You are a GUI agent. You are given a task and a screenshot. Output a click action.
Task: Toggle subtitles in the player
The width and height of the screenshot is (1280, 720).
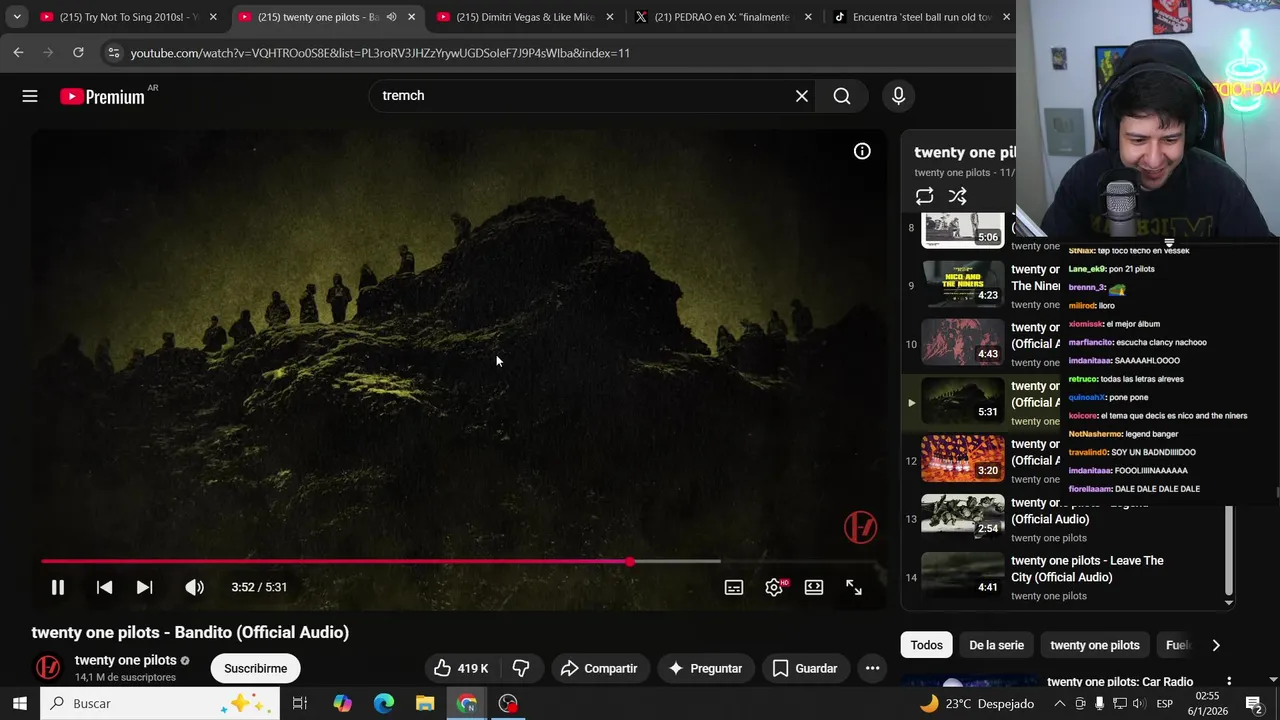click(734, 587)
